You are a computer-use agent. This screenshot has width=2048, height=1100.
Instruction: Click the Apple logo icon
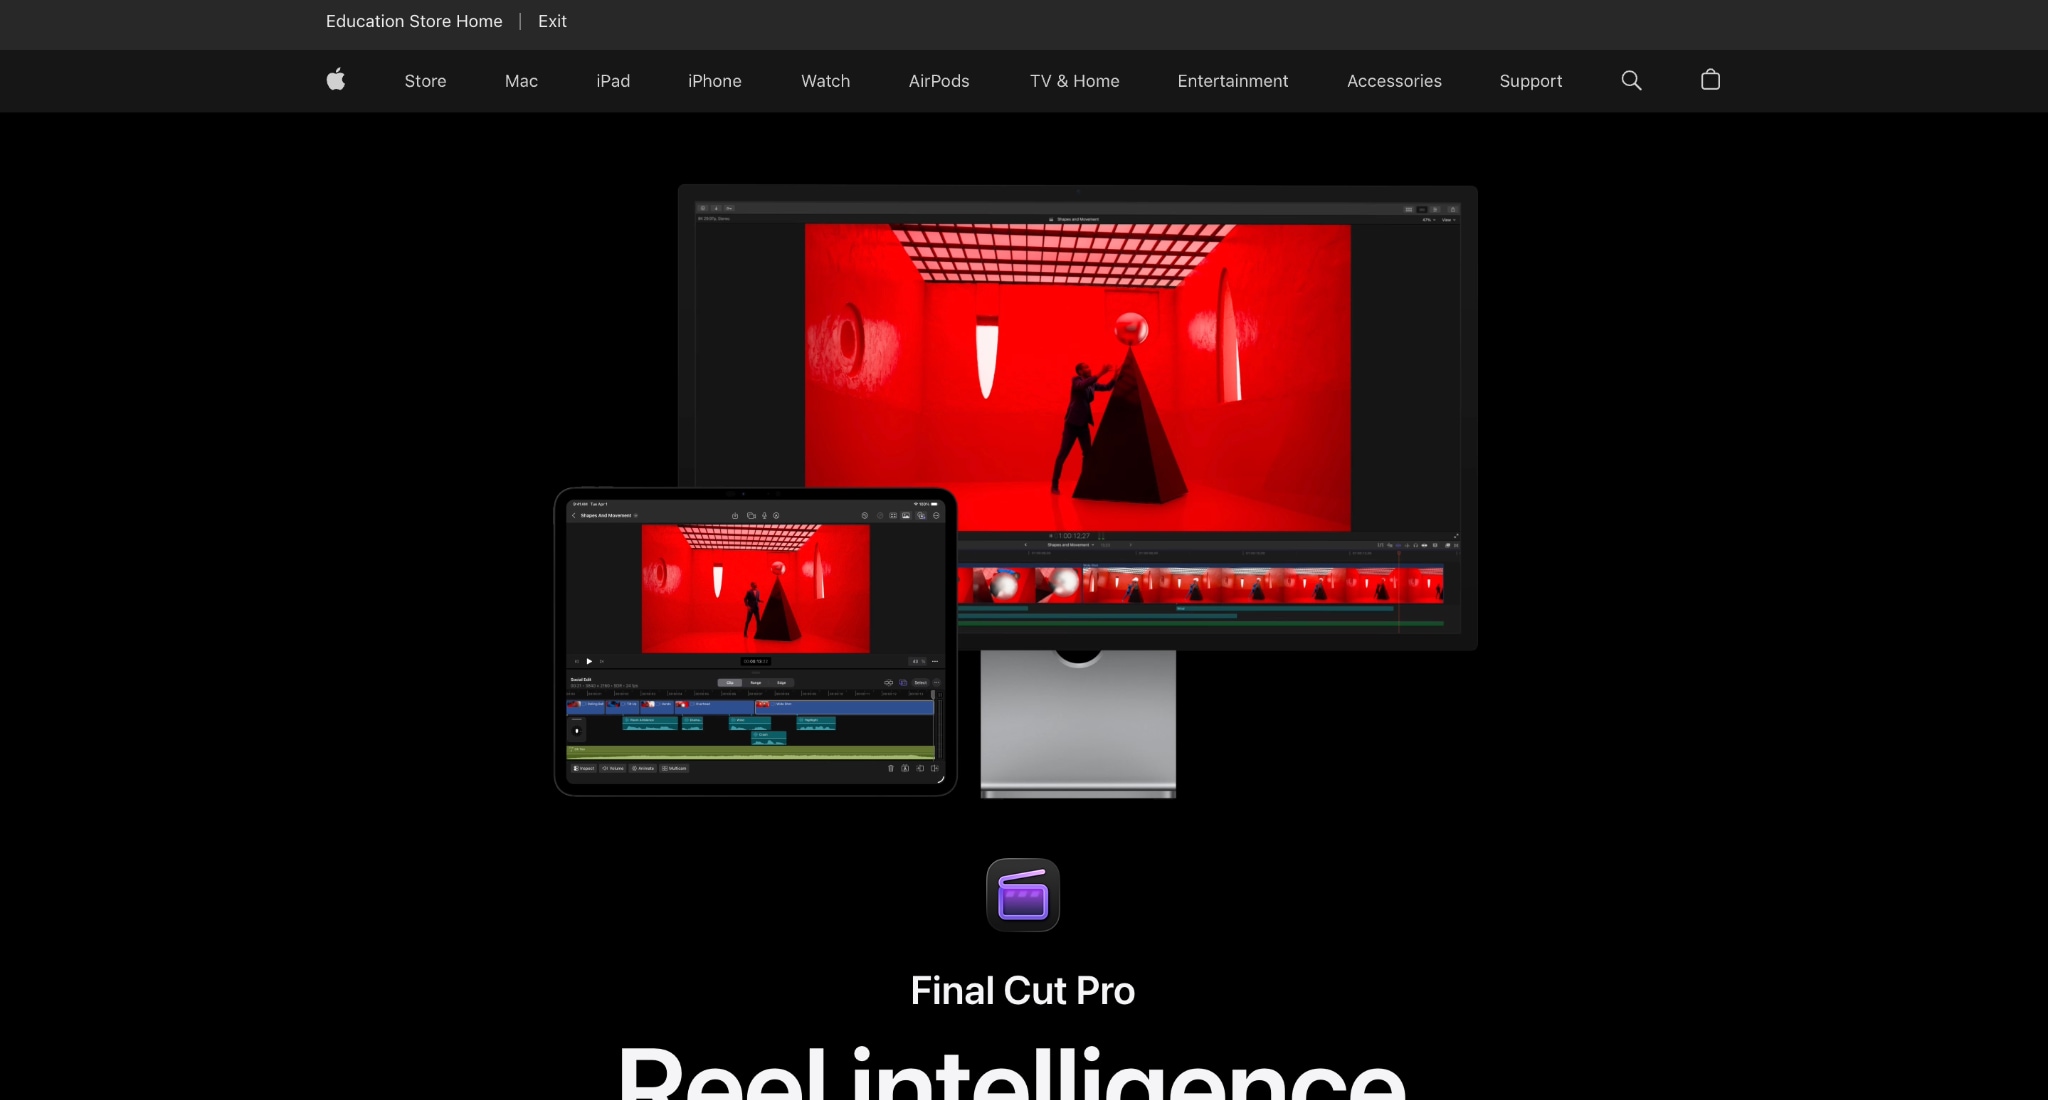pos(336,80)
